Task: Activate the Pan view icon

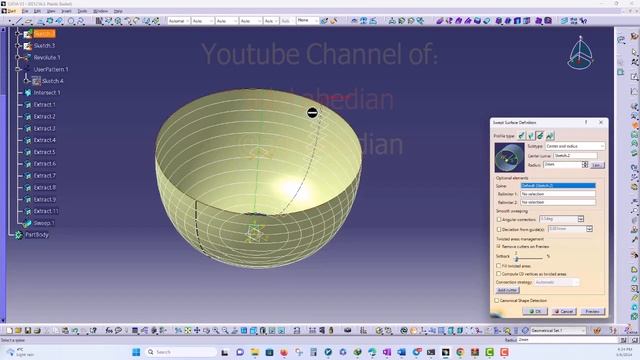Action: click(197, 331)
